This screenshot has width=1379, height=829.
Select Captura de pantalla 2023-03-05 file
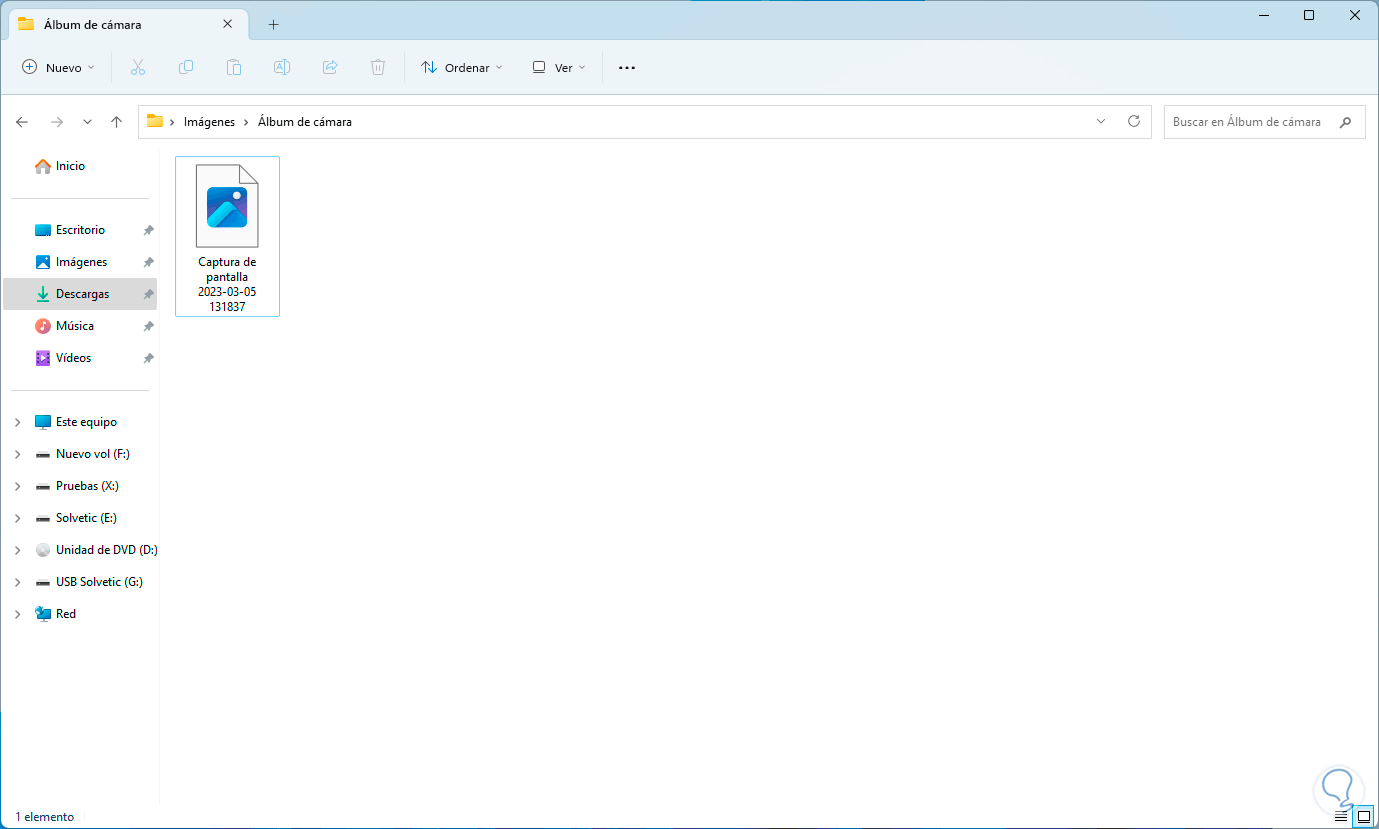(227, 236)
